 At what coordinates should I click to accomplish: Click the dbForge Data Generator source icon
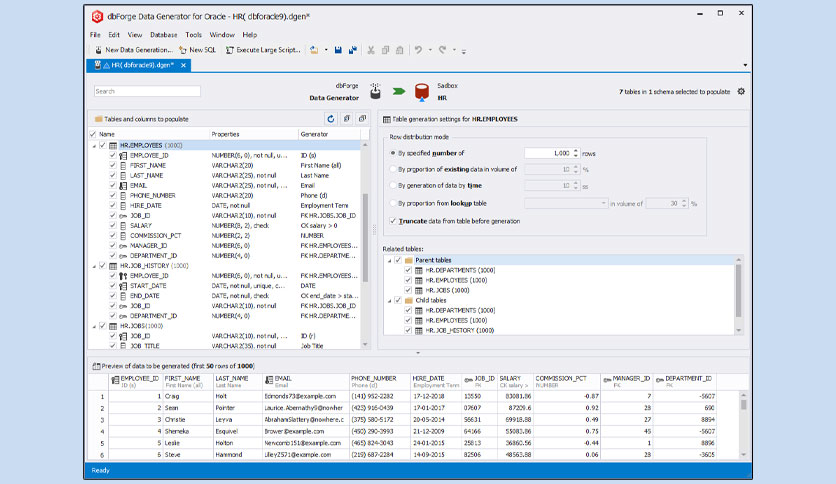coord(375,91)
